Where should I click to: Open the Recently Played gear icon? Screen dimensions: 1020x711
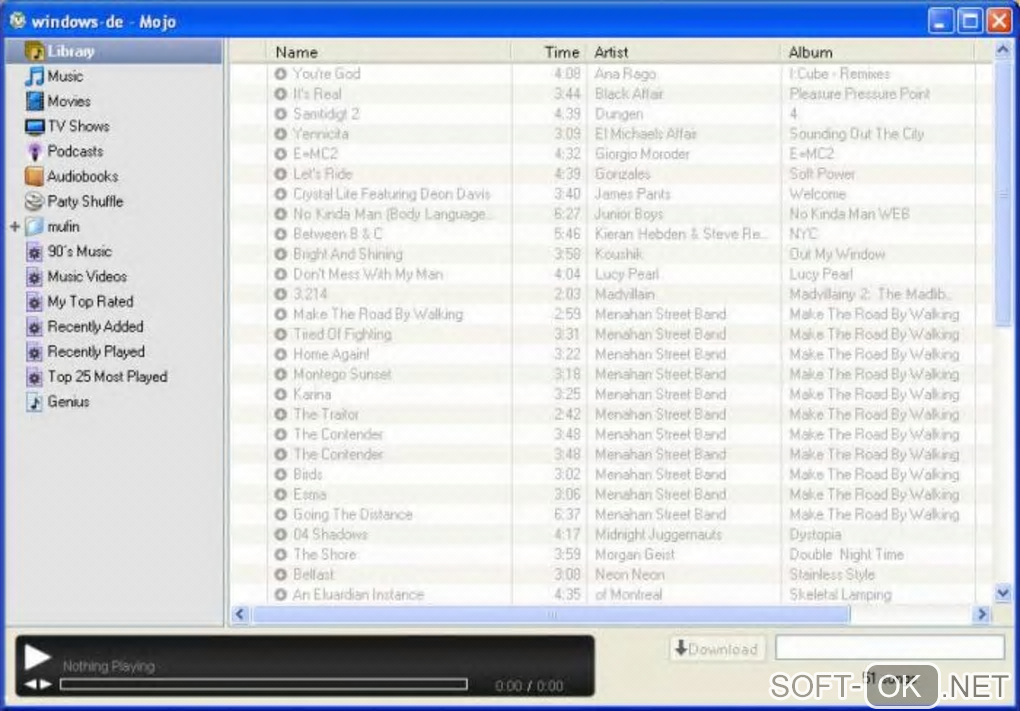(34, 352)
